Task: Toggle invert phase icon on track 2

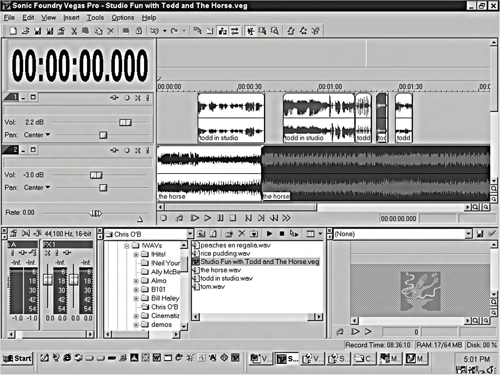Action: (138, 150)
